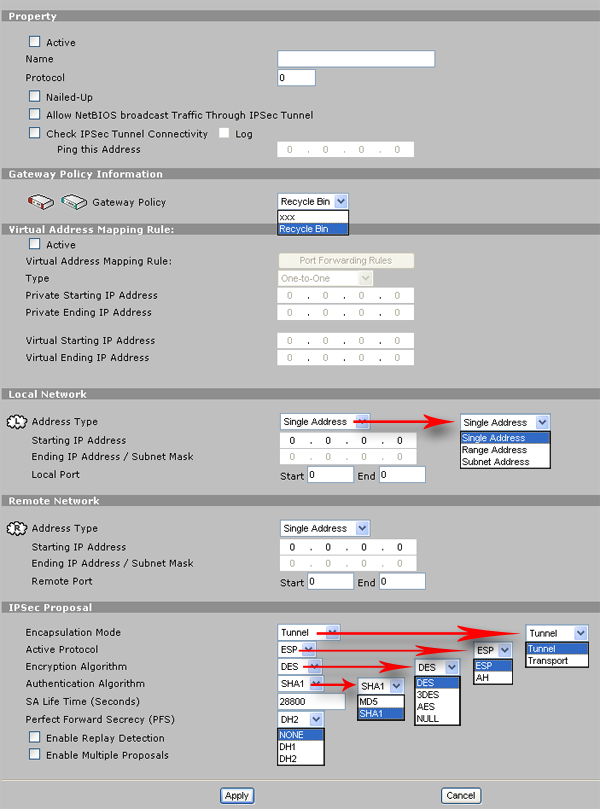
Task: Toggle the Nailed-Up checkbox
Action: pos(35,96)
